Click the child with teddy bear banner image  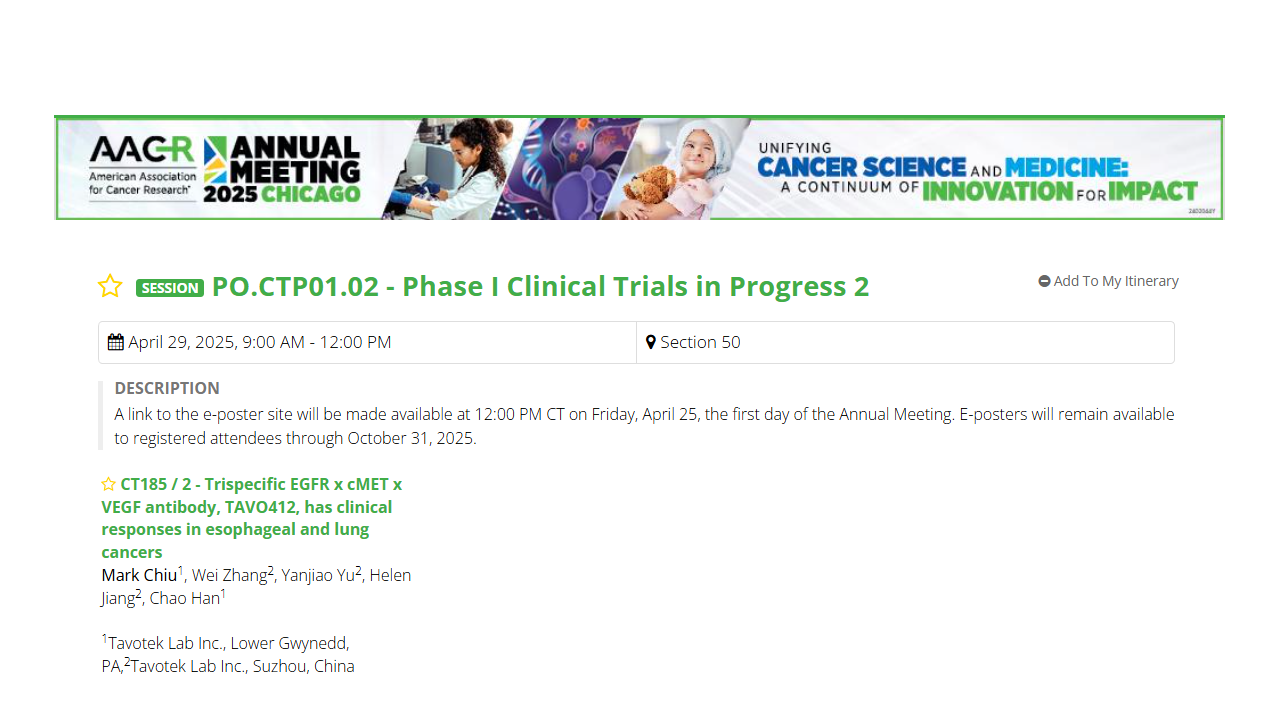(680, 169)
